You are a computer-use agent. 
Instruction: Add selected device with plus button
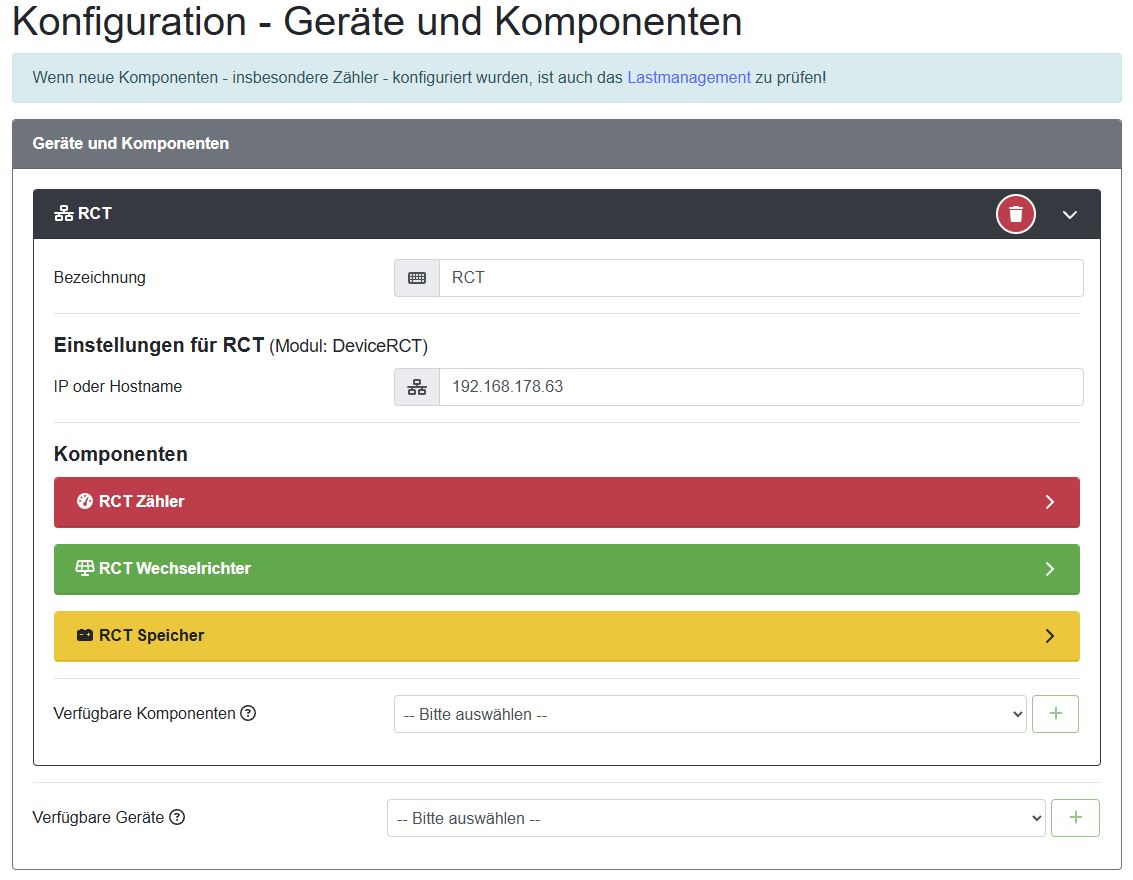point(1075,818)
